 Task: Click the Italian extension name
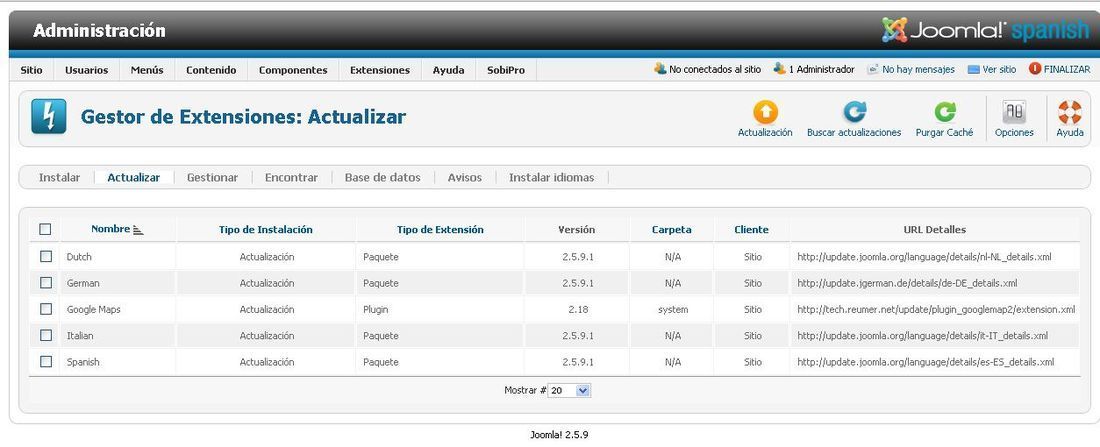[x=80, y=336]
